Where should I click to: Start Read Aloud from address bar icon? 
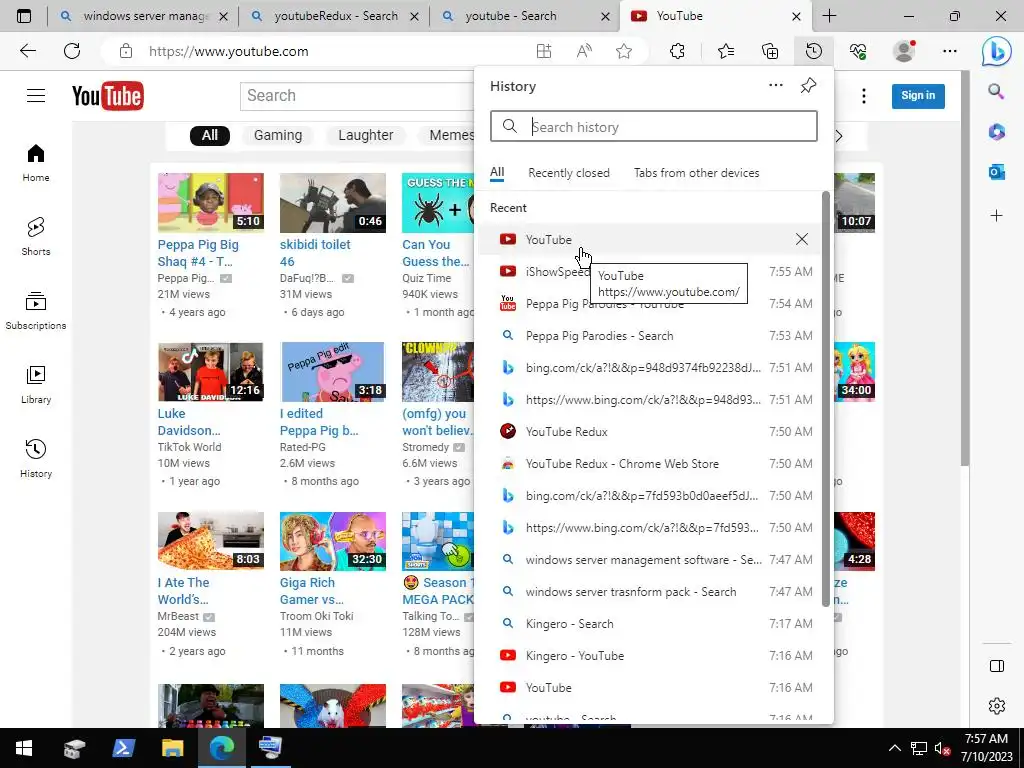(584, 51)
